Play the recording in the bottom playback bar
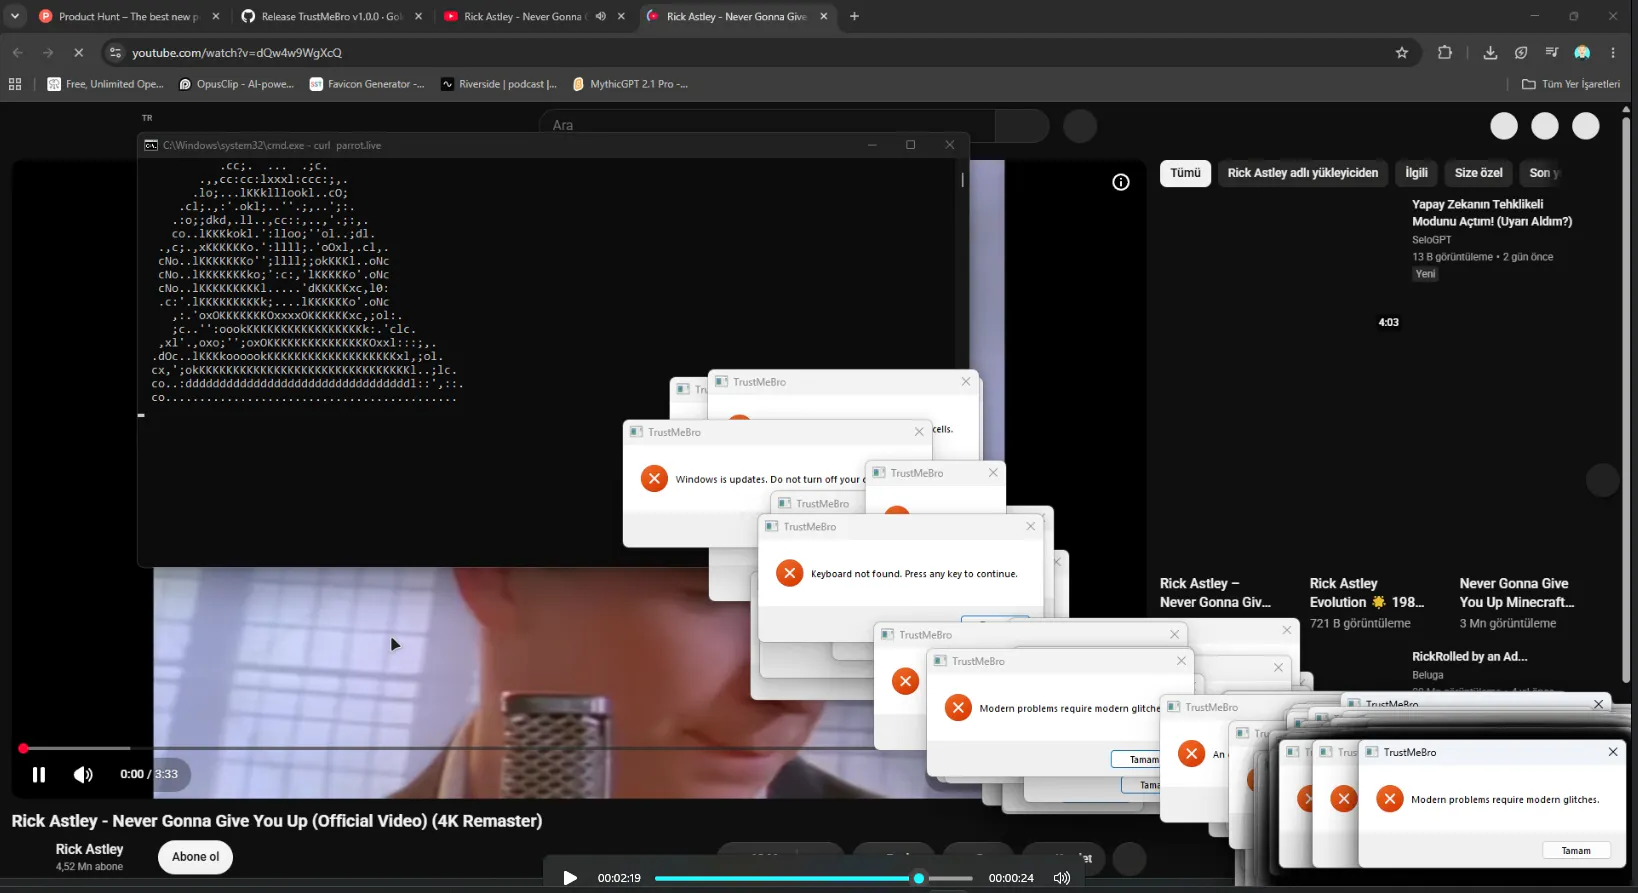This screenshot has height=893, width=1638. tap(569, 878)
